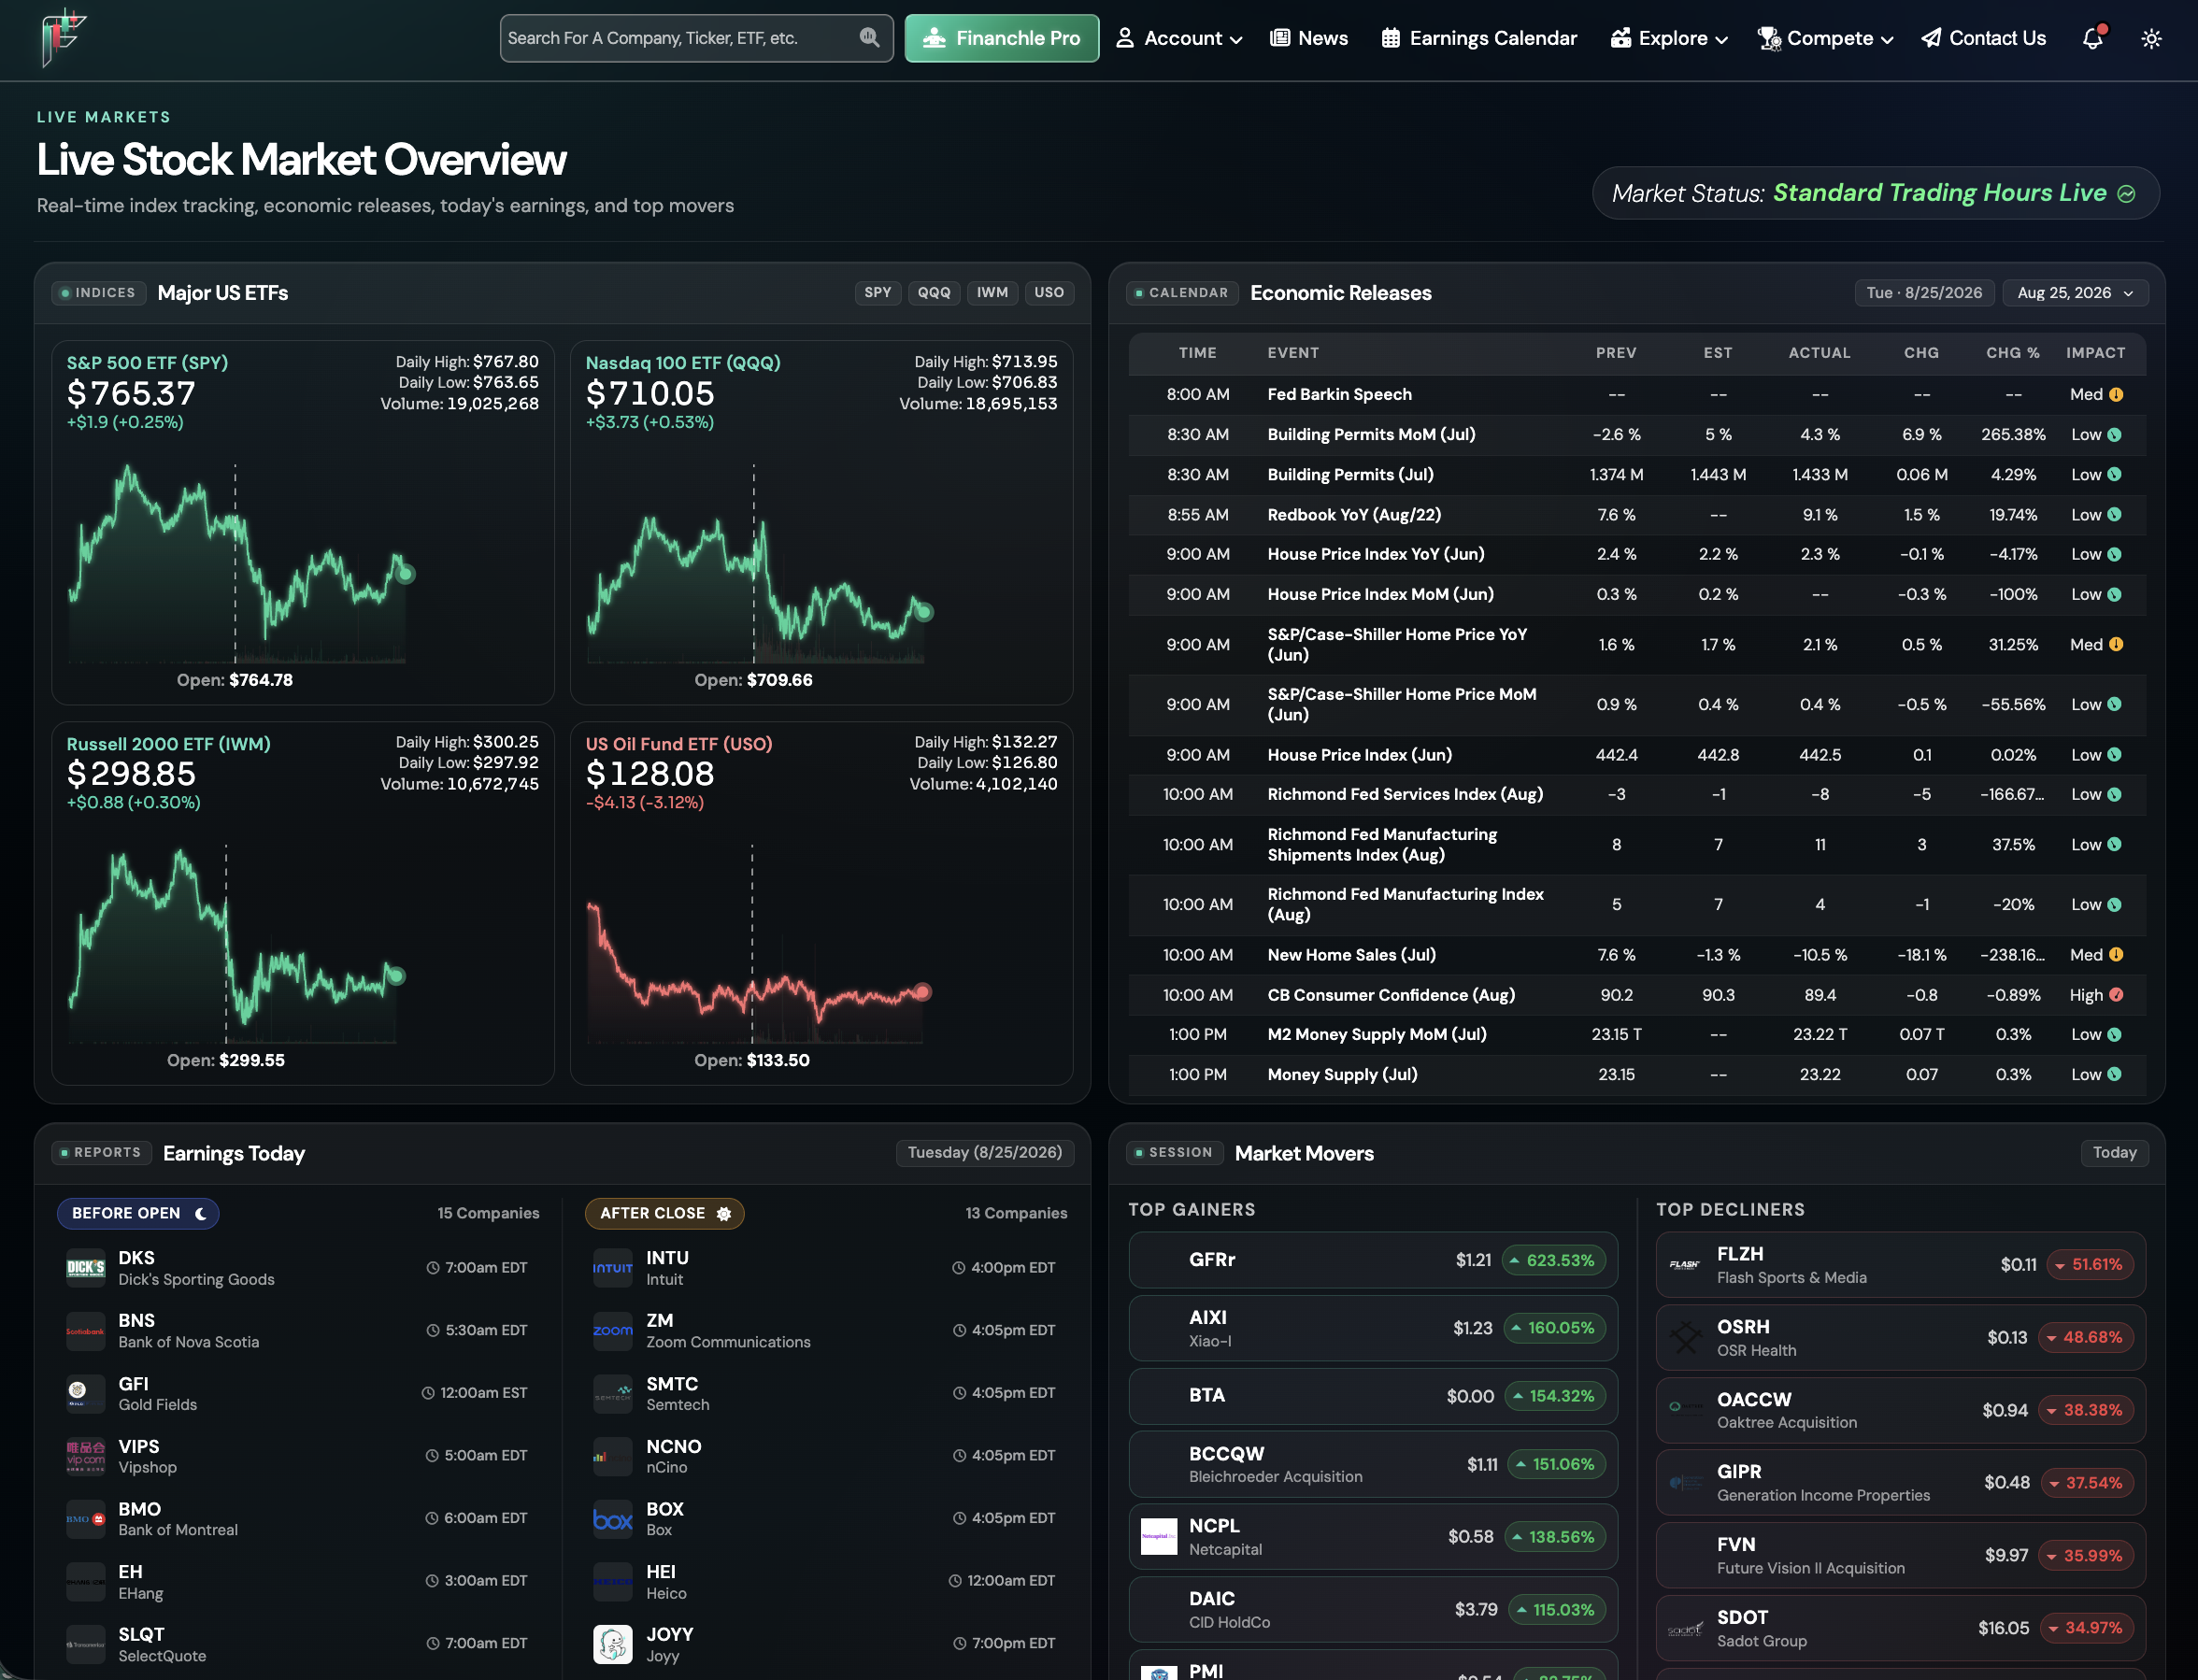
Task: Click the Russell 2000 ETF (IWM) title
Action: point(168,744)
